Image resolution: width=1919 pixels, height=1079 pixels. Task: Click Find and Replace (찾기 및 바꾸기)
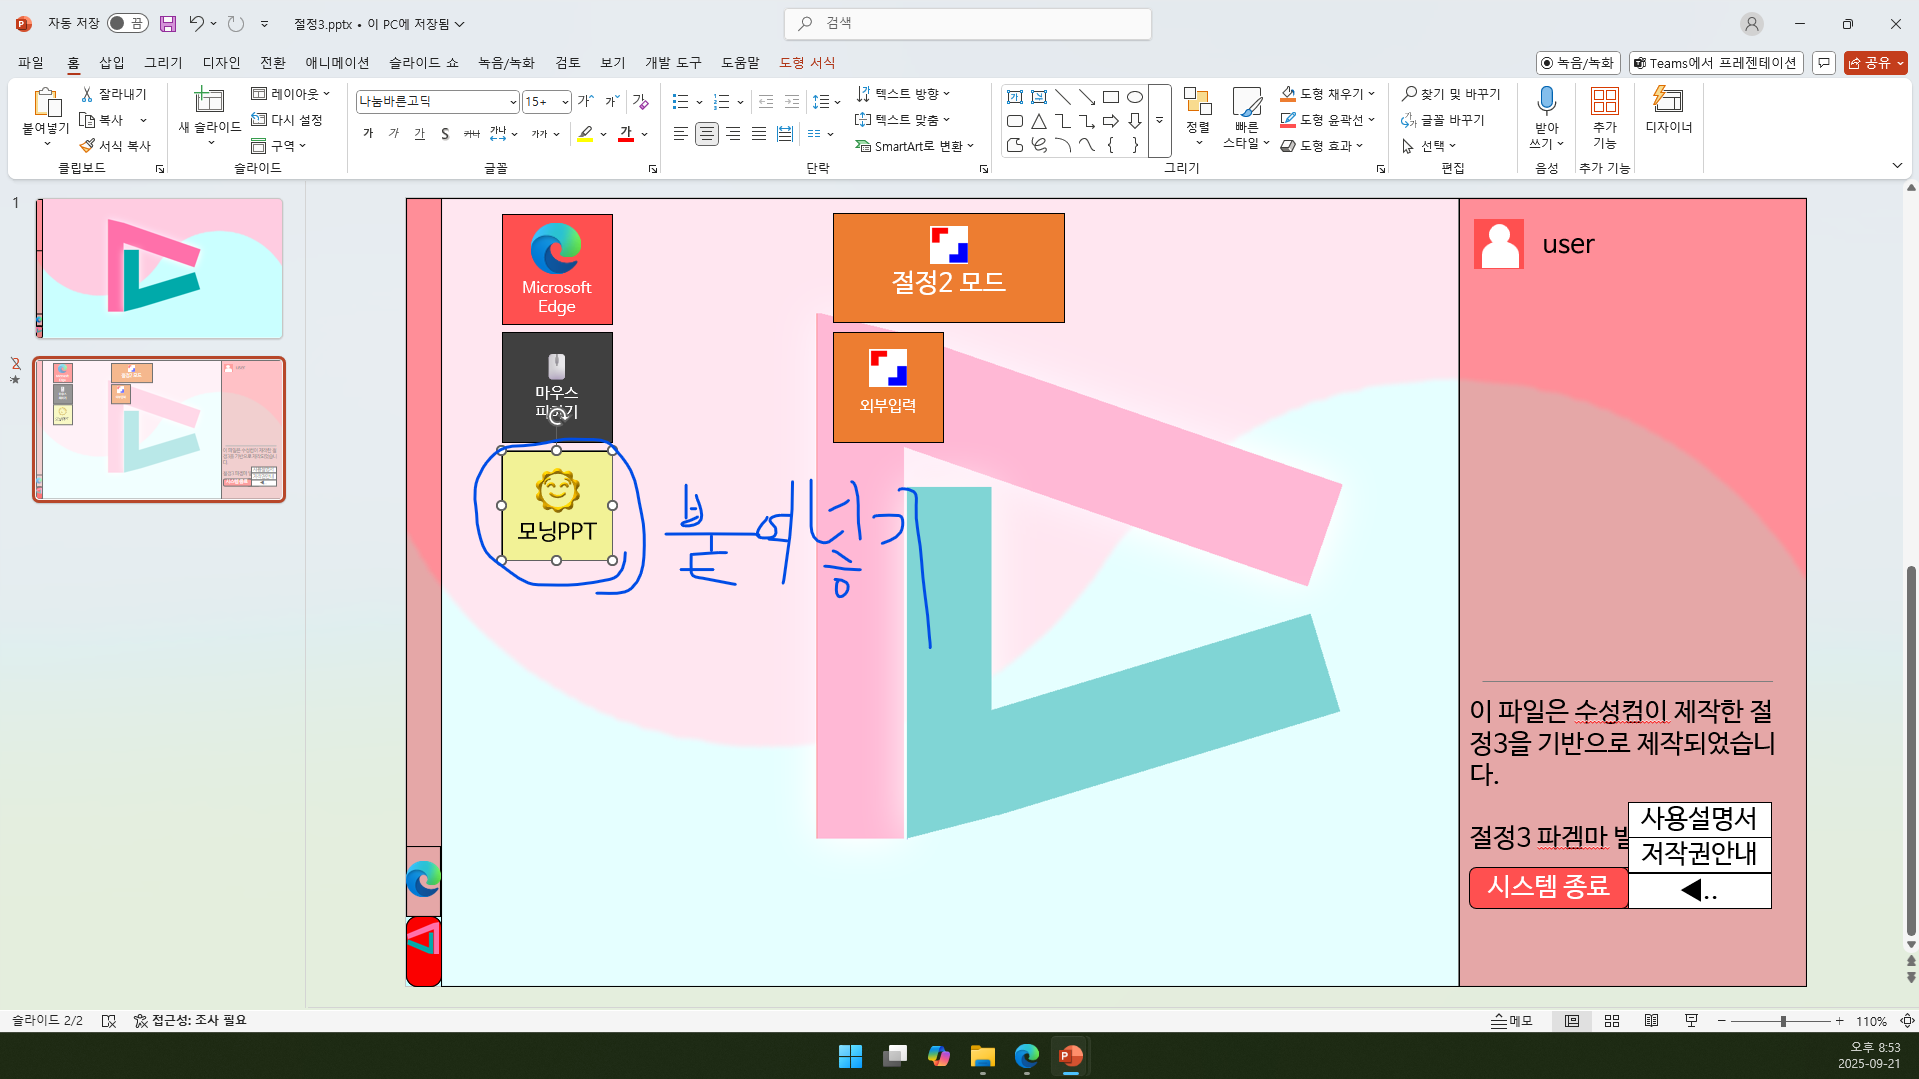pyautogui.click(x=1451, y=94)
